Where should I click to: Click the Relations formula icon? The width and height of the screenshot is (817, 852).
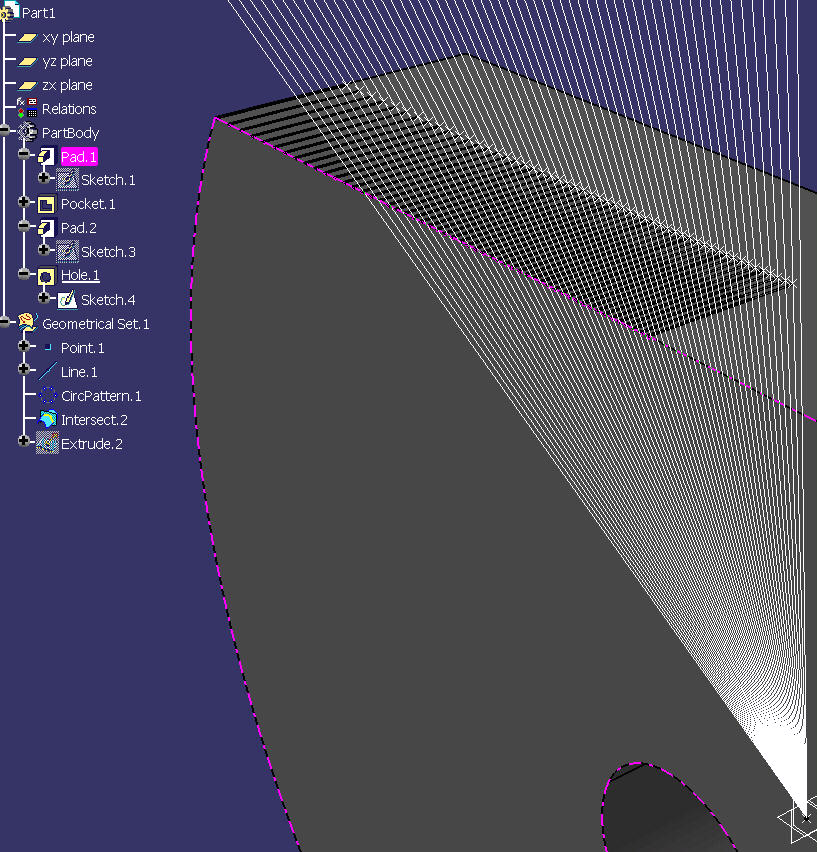point(27,108)
